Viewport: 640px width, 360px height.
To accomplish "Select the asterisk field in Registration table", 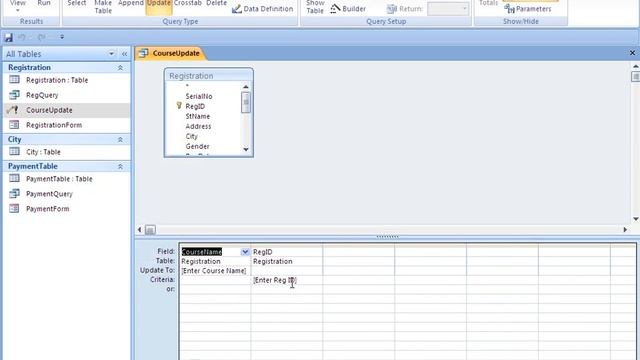I will pos(187,86).
